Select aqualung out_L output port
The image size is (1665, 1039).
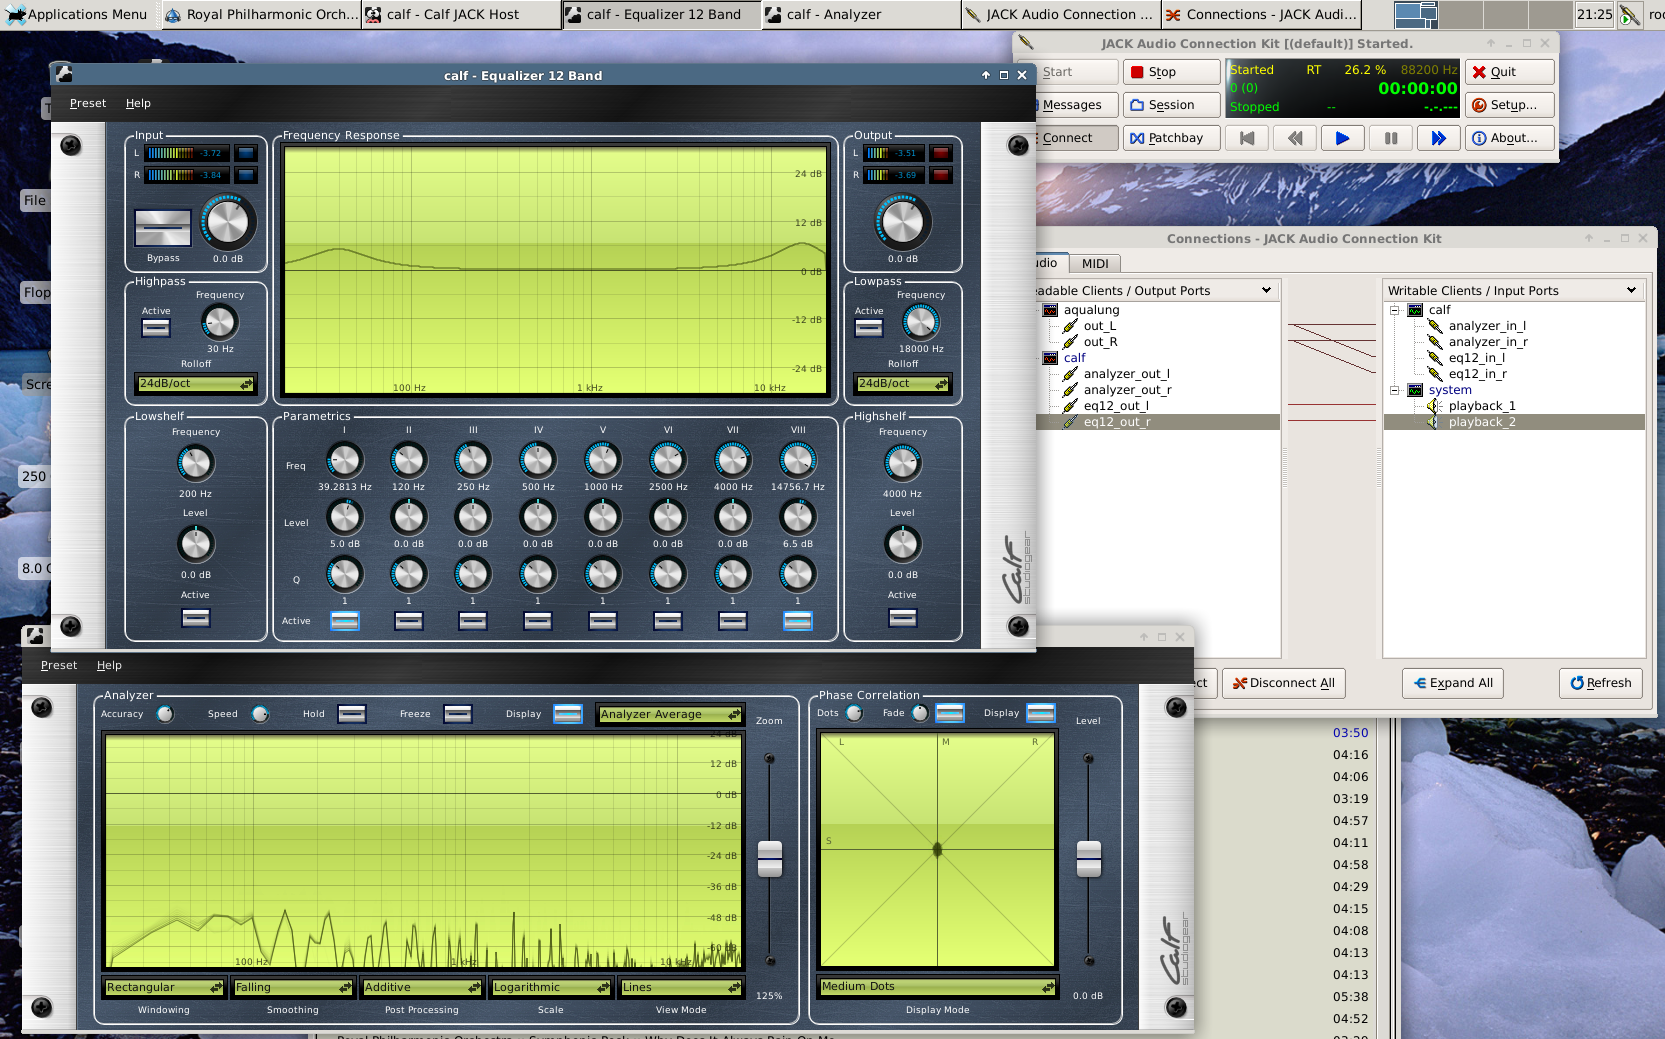(1100, 326)
